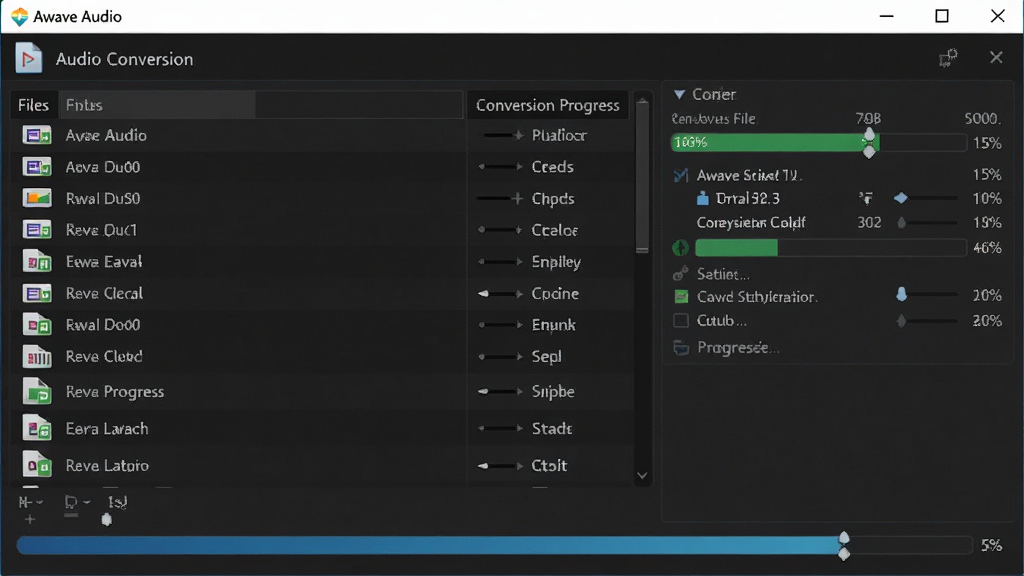The width and height of the screenshot is (1024, 576).
Task: Click the plus add icon below file list
Action: (29, 520)
